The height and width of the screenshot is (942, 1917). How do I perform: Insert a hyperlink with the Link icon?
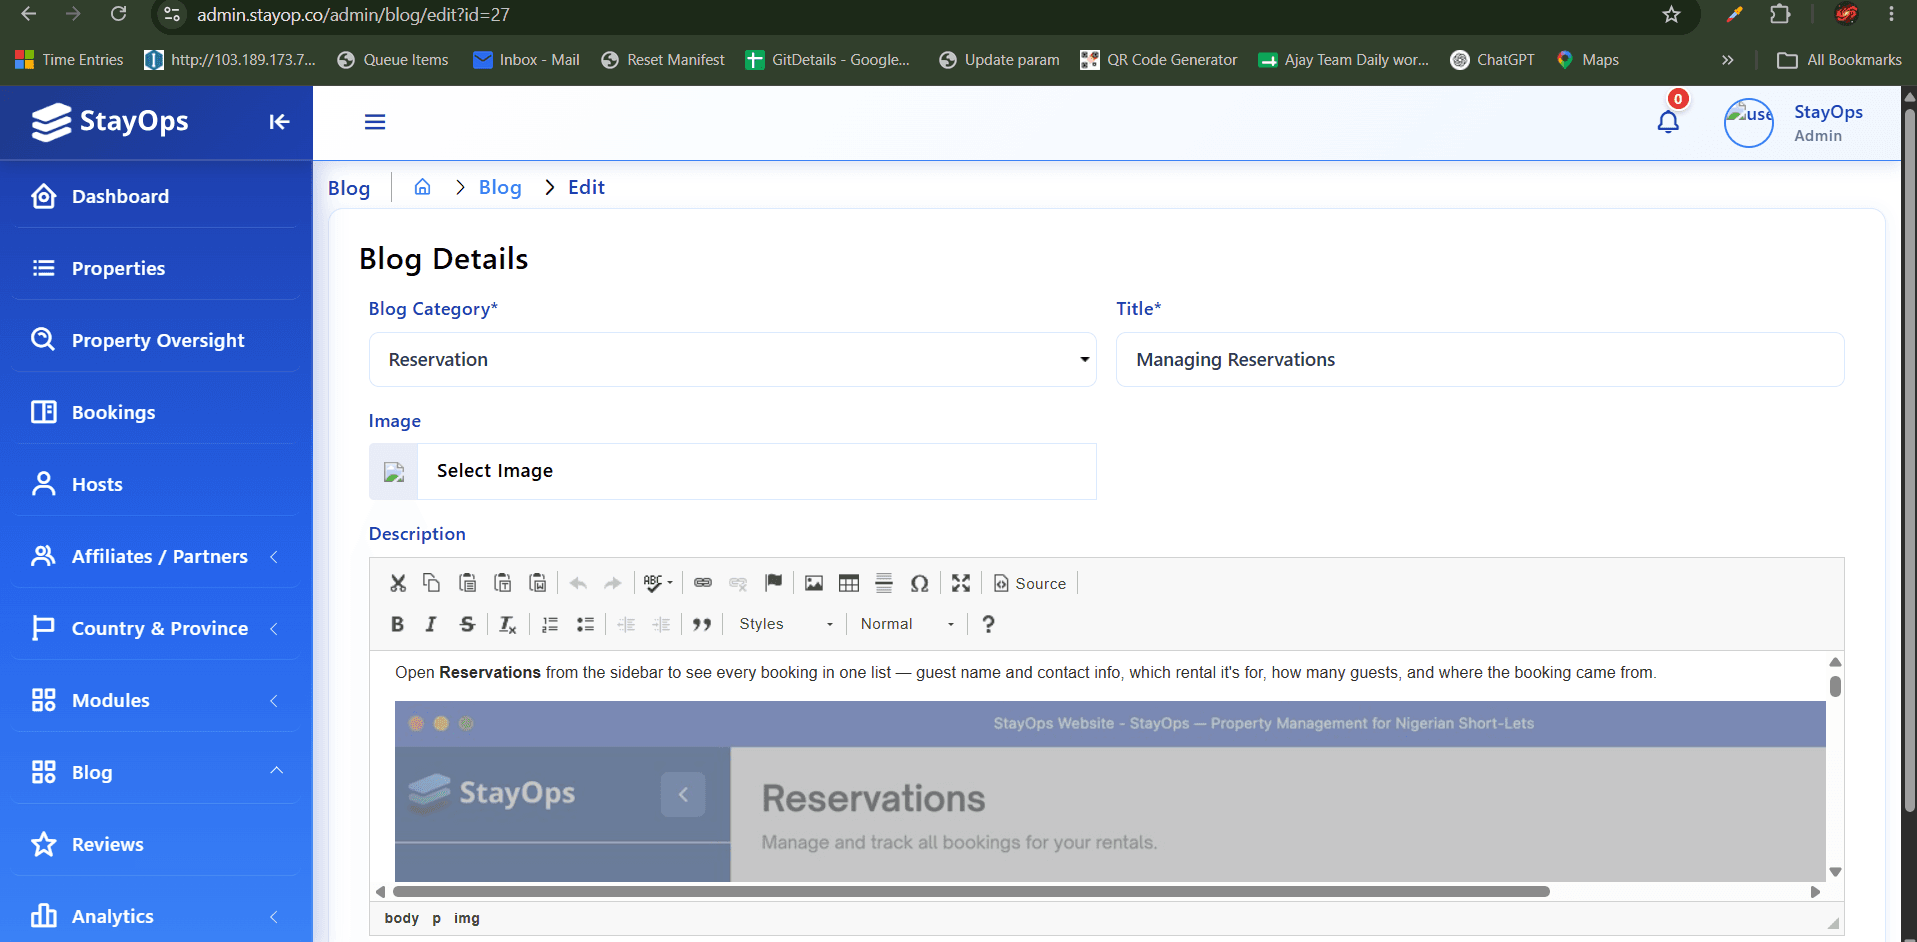703,583
